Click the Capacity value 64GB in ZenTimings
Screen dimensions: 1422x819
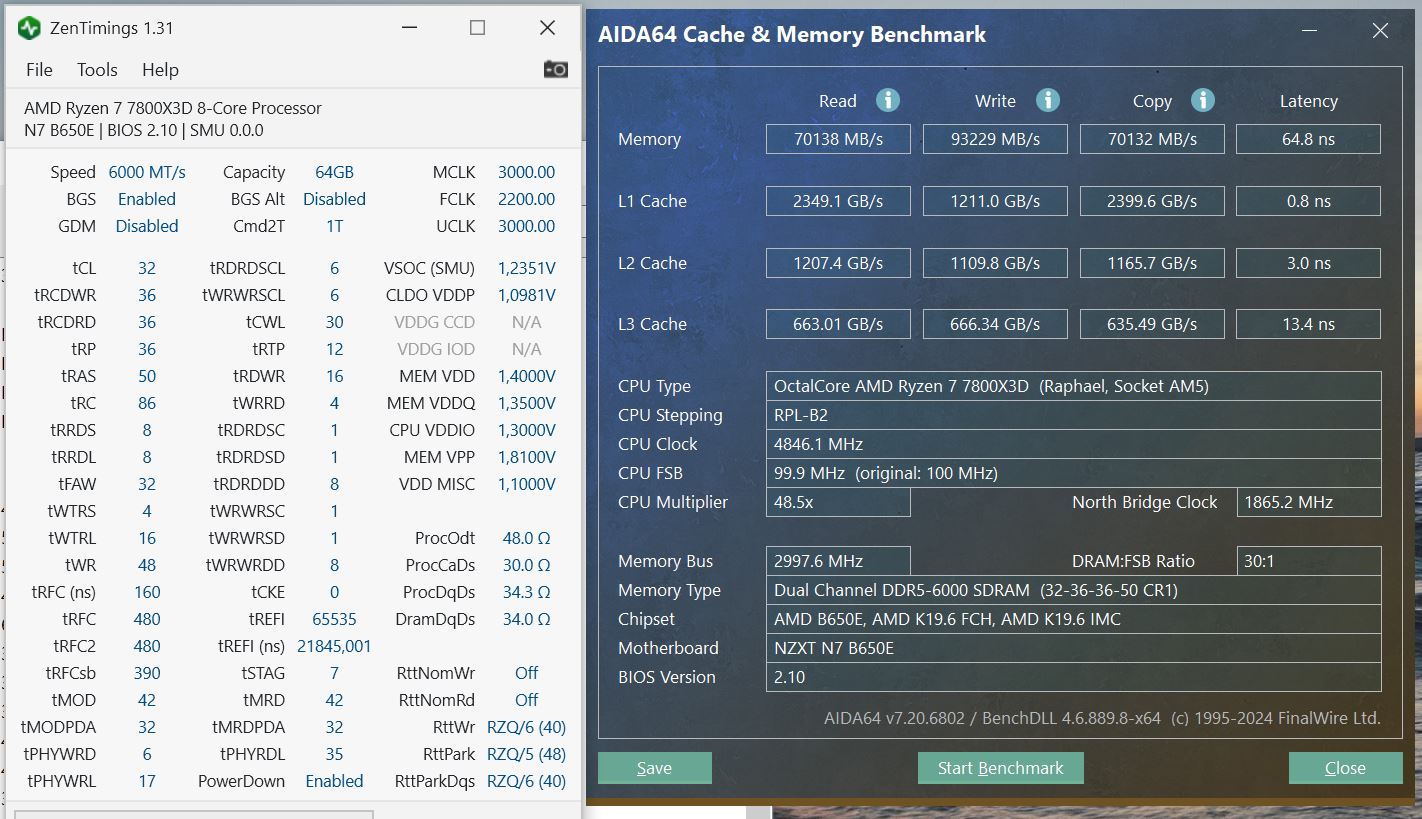coord(334,172)
